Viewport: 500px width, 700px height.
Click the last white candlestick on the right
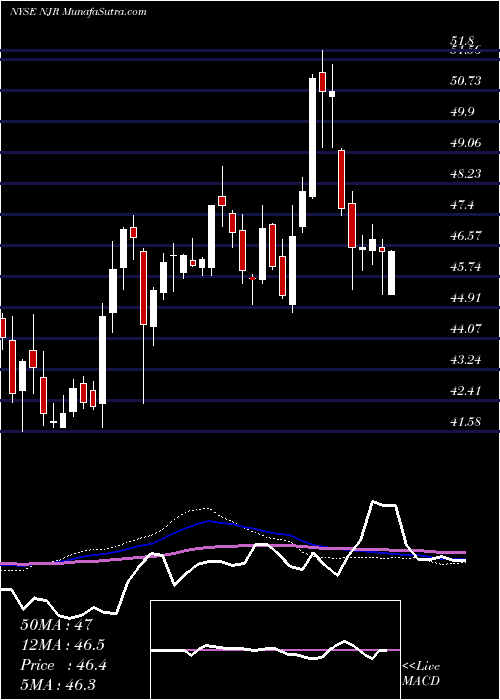point(392,273)
